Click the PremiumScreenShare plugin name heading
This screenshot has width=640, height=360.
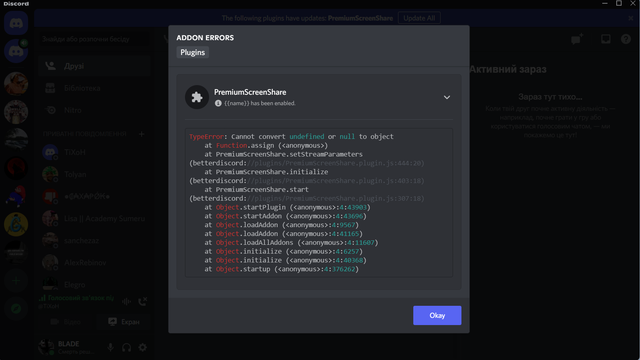(250, 92)
